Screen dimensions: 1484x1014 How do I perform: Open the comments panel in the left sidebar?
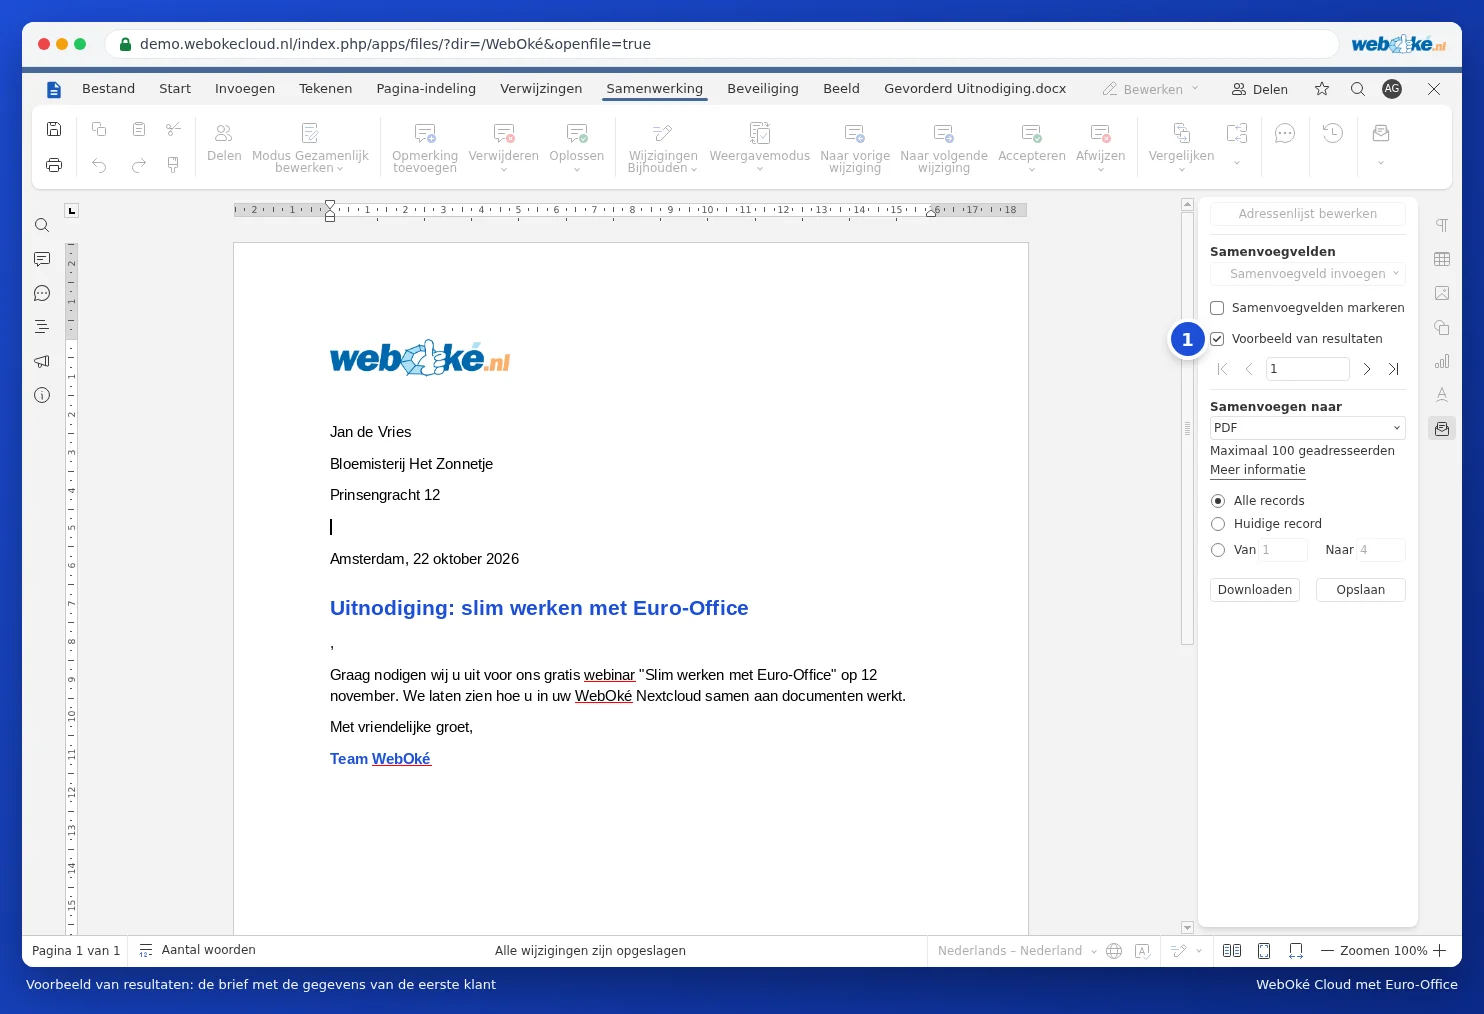42,259
